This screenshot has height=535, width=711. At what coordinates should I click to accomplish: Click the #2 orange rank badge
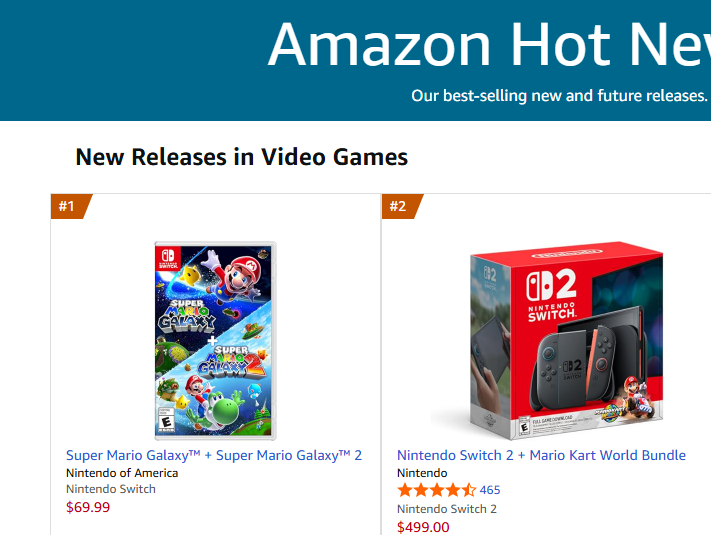[x=399, y=207]
